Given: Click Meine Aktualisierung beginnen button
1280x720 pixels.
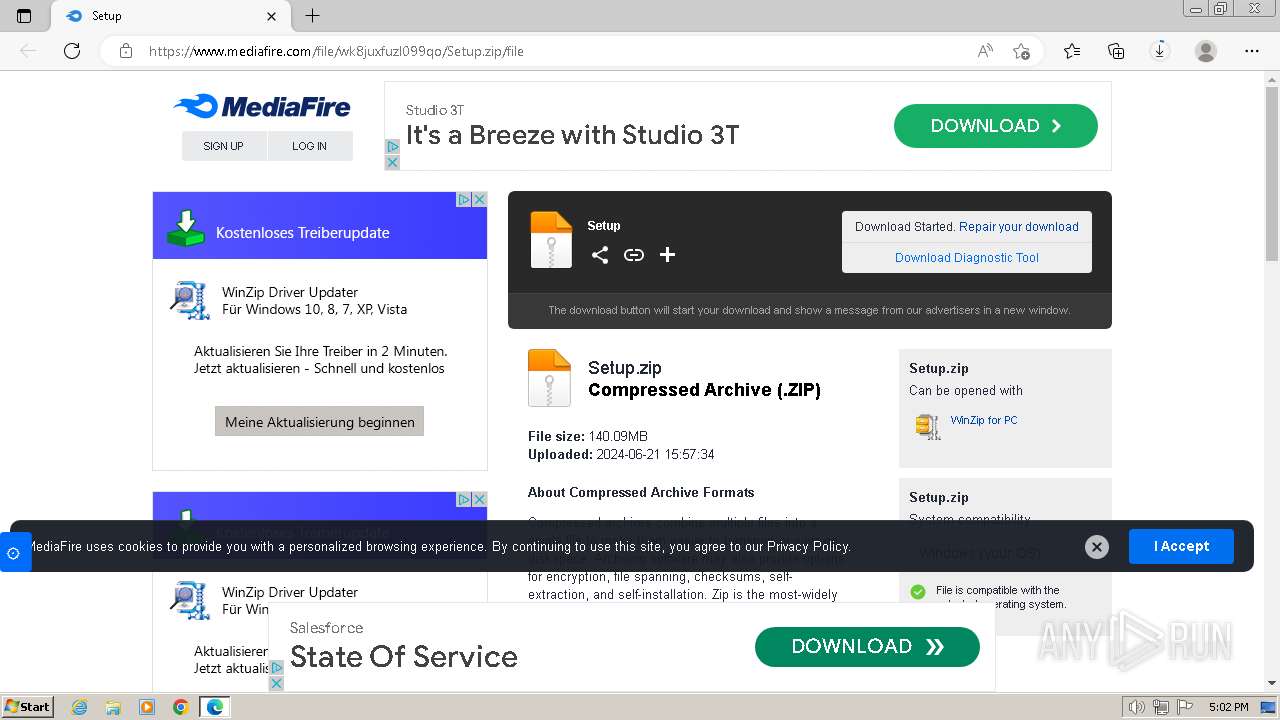Looking at the screenshot, I should (320, 422).
